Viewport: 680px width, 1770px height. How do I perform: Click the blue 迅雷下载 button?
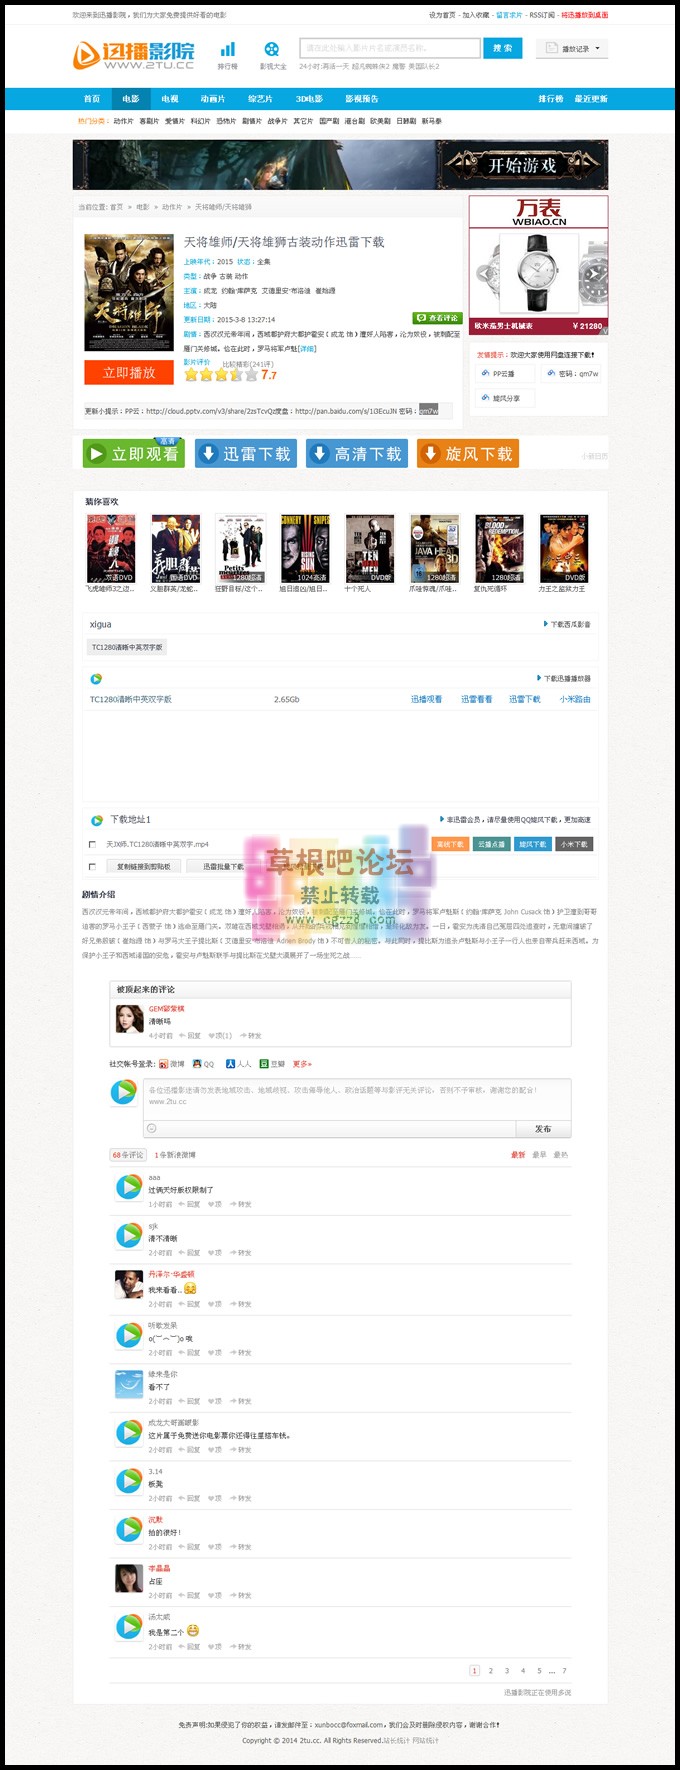pyautogui.click(x=246, y=453)
